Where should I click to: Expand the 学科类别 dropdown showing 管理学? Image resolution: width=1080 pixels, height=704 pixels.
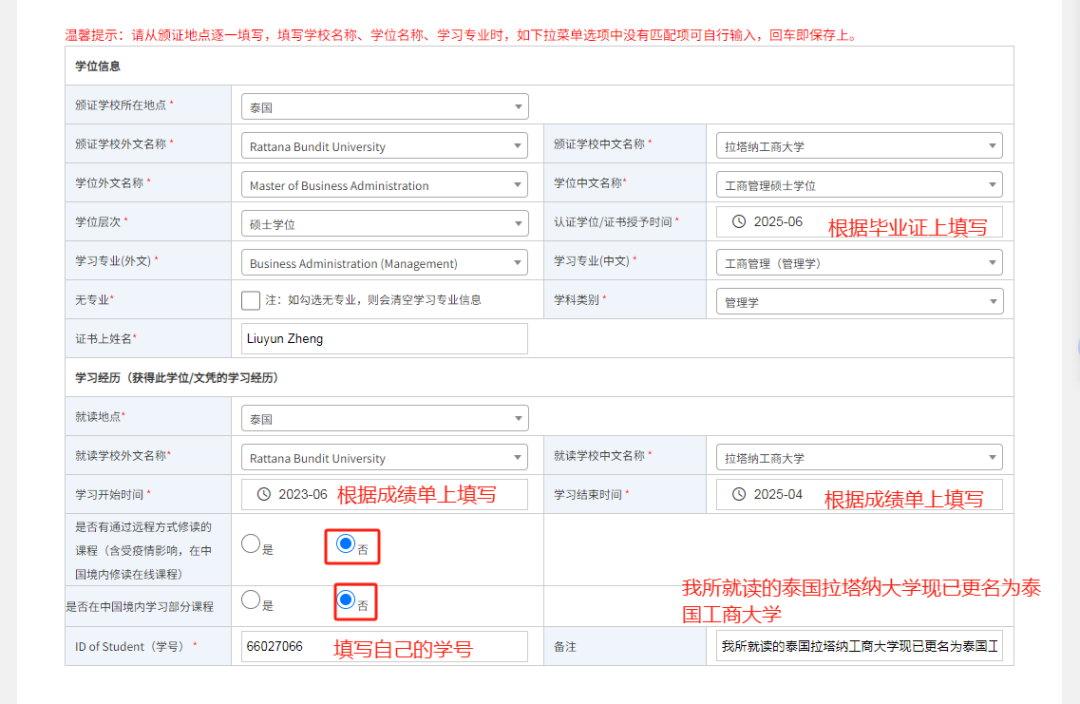click(859, 301)
